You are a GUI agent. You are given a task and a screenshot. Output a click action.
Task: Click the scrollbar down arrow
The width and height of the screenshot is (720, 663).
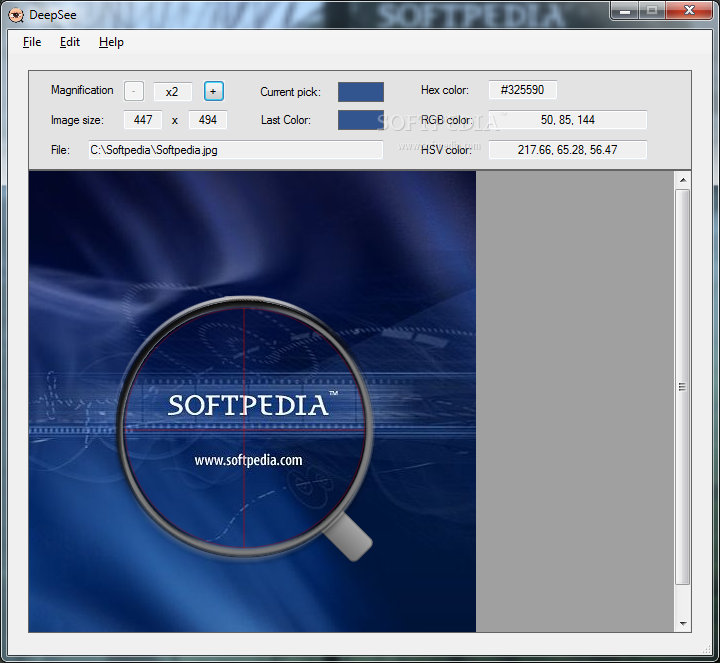(683, 624)
